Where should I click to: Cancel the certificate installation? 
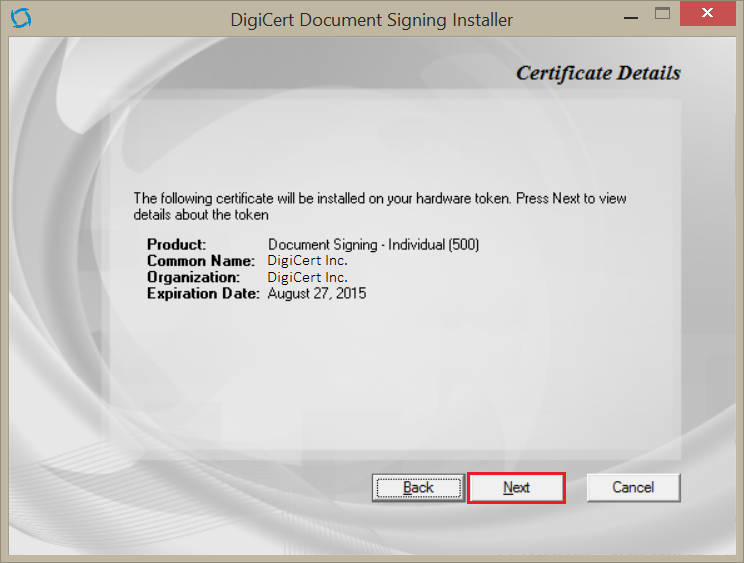point(633,488)
